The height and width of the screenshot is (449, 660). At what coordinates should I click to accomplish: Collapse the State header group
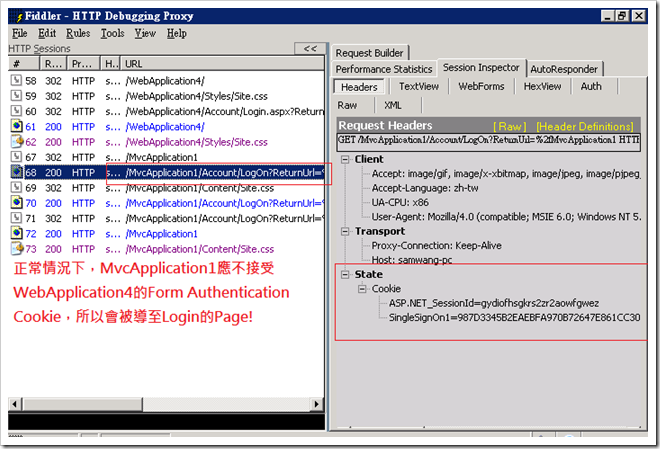pos(345,274)
